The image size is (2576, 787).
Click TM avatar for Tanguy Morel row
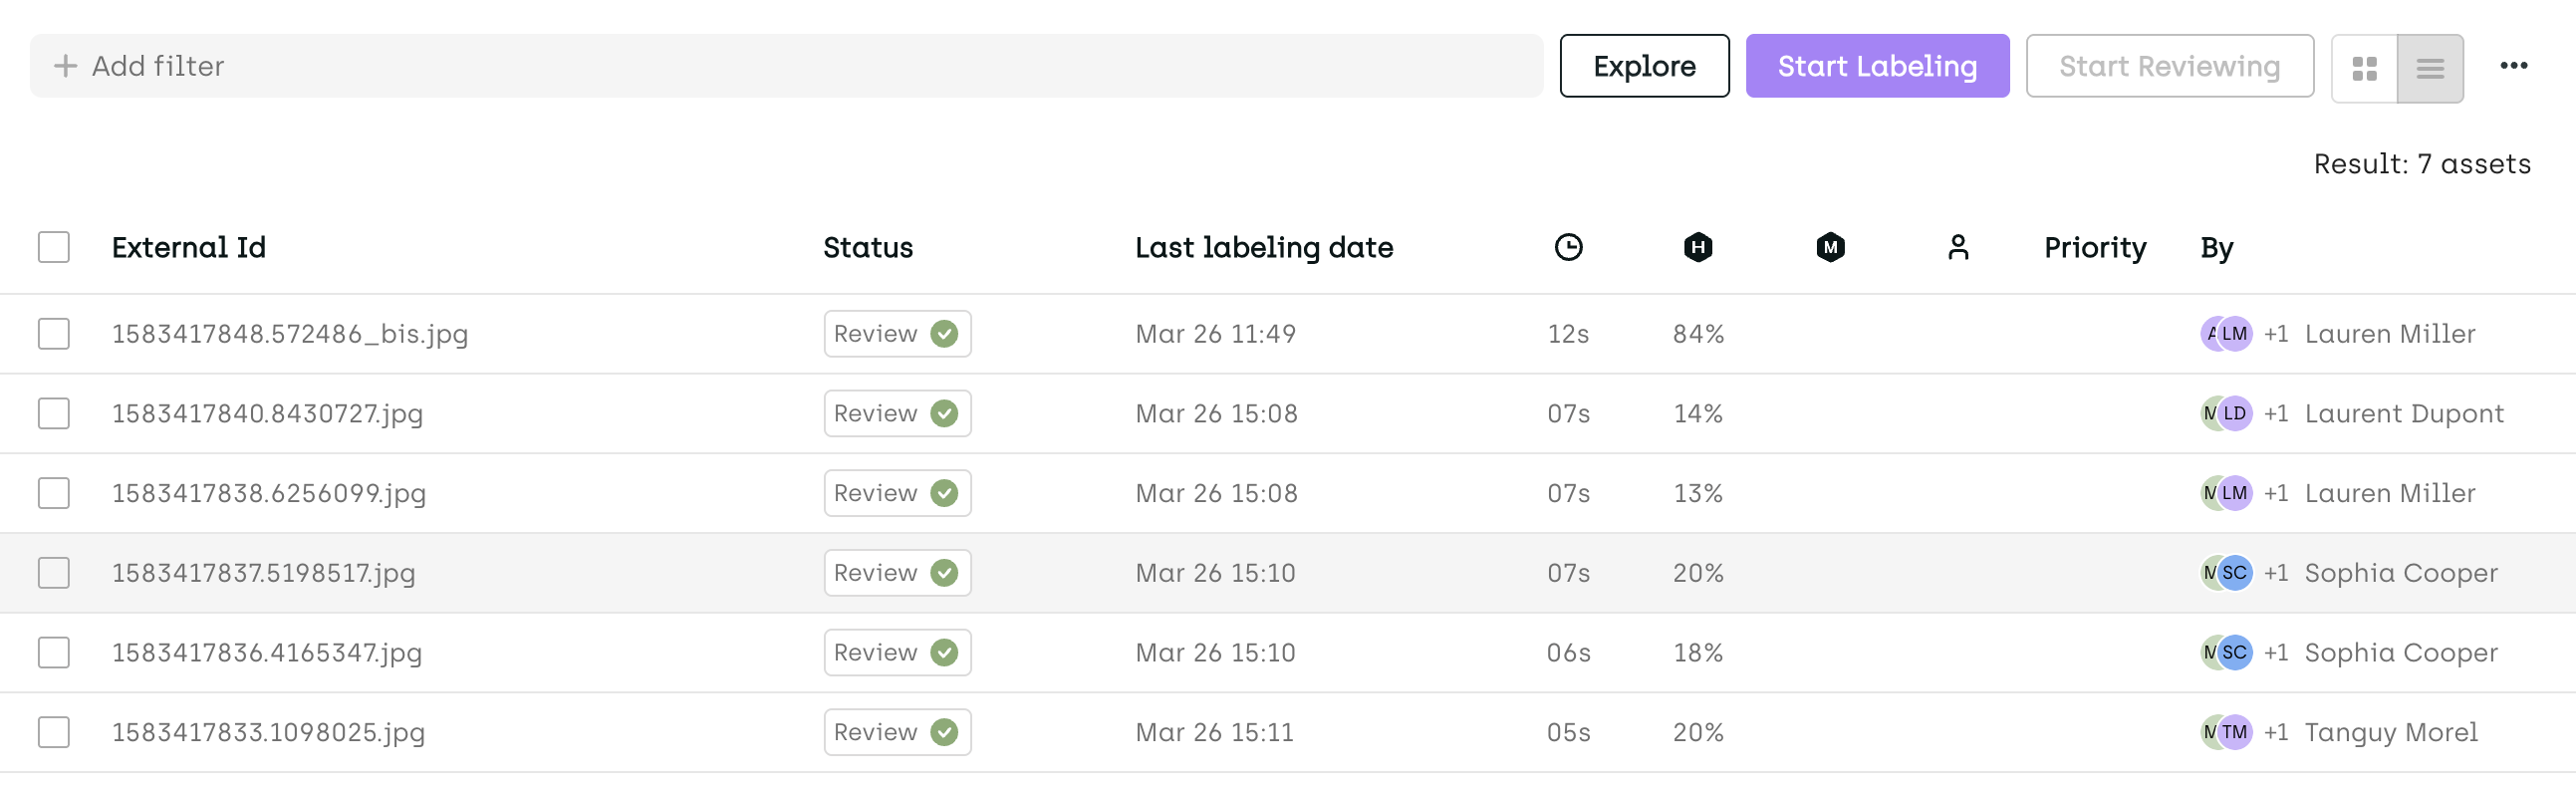(2235, 732)
